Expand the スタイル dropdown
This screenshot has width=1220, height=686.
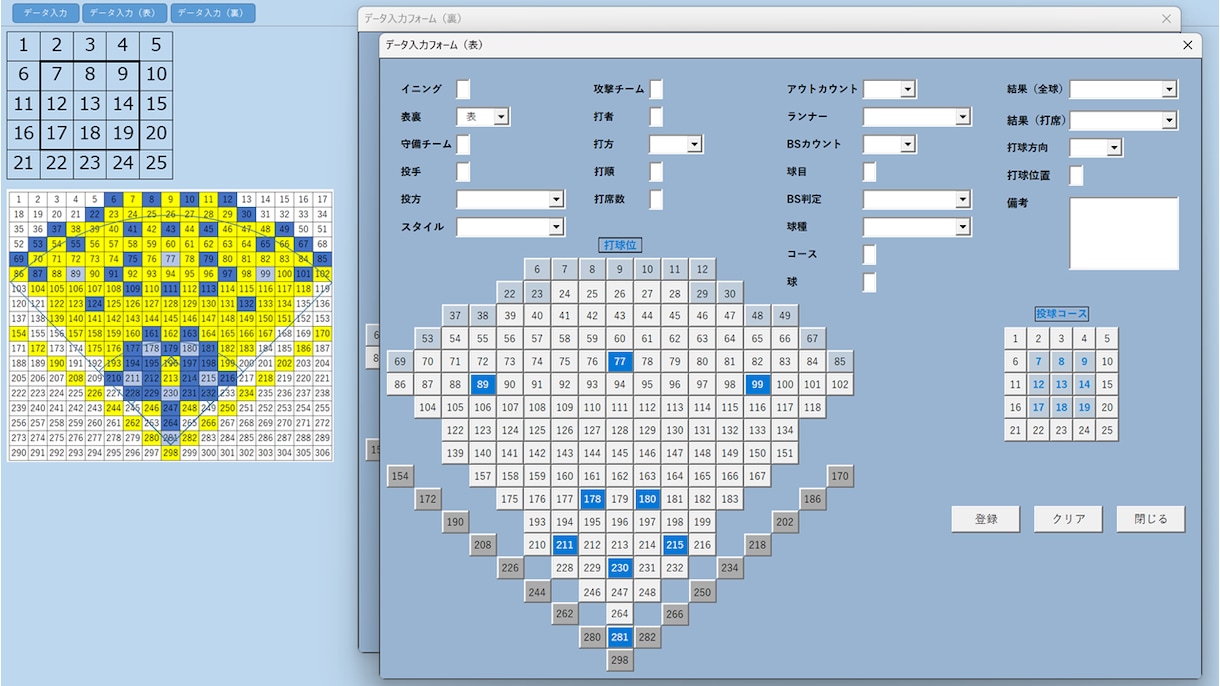point(556,227)
